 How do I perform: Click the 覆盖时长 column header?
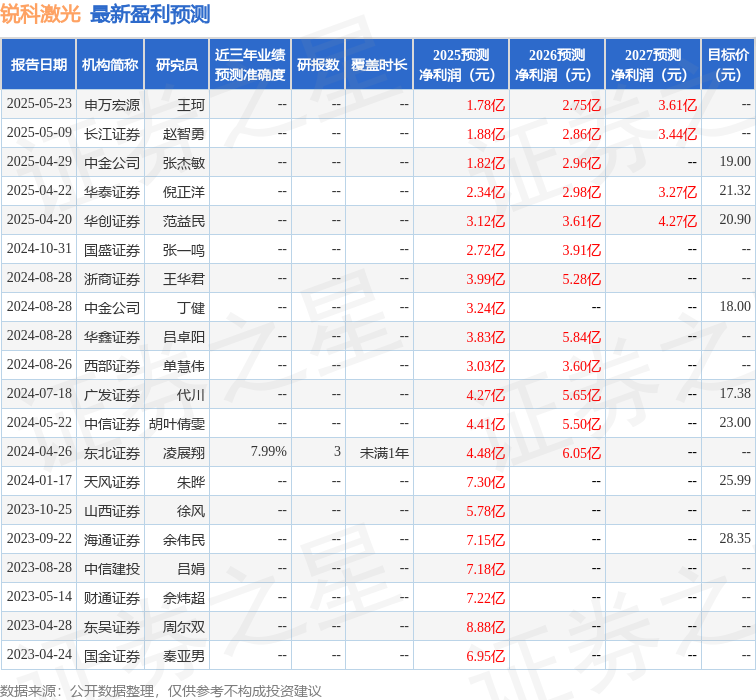[379, 65]
